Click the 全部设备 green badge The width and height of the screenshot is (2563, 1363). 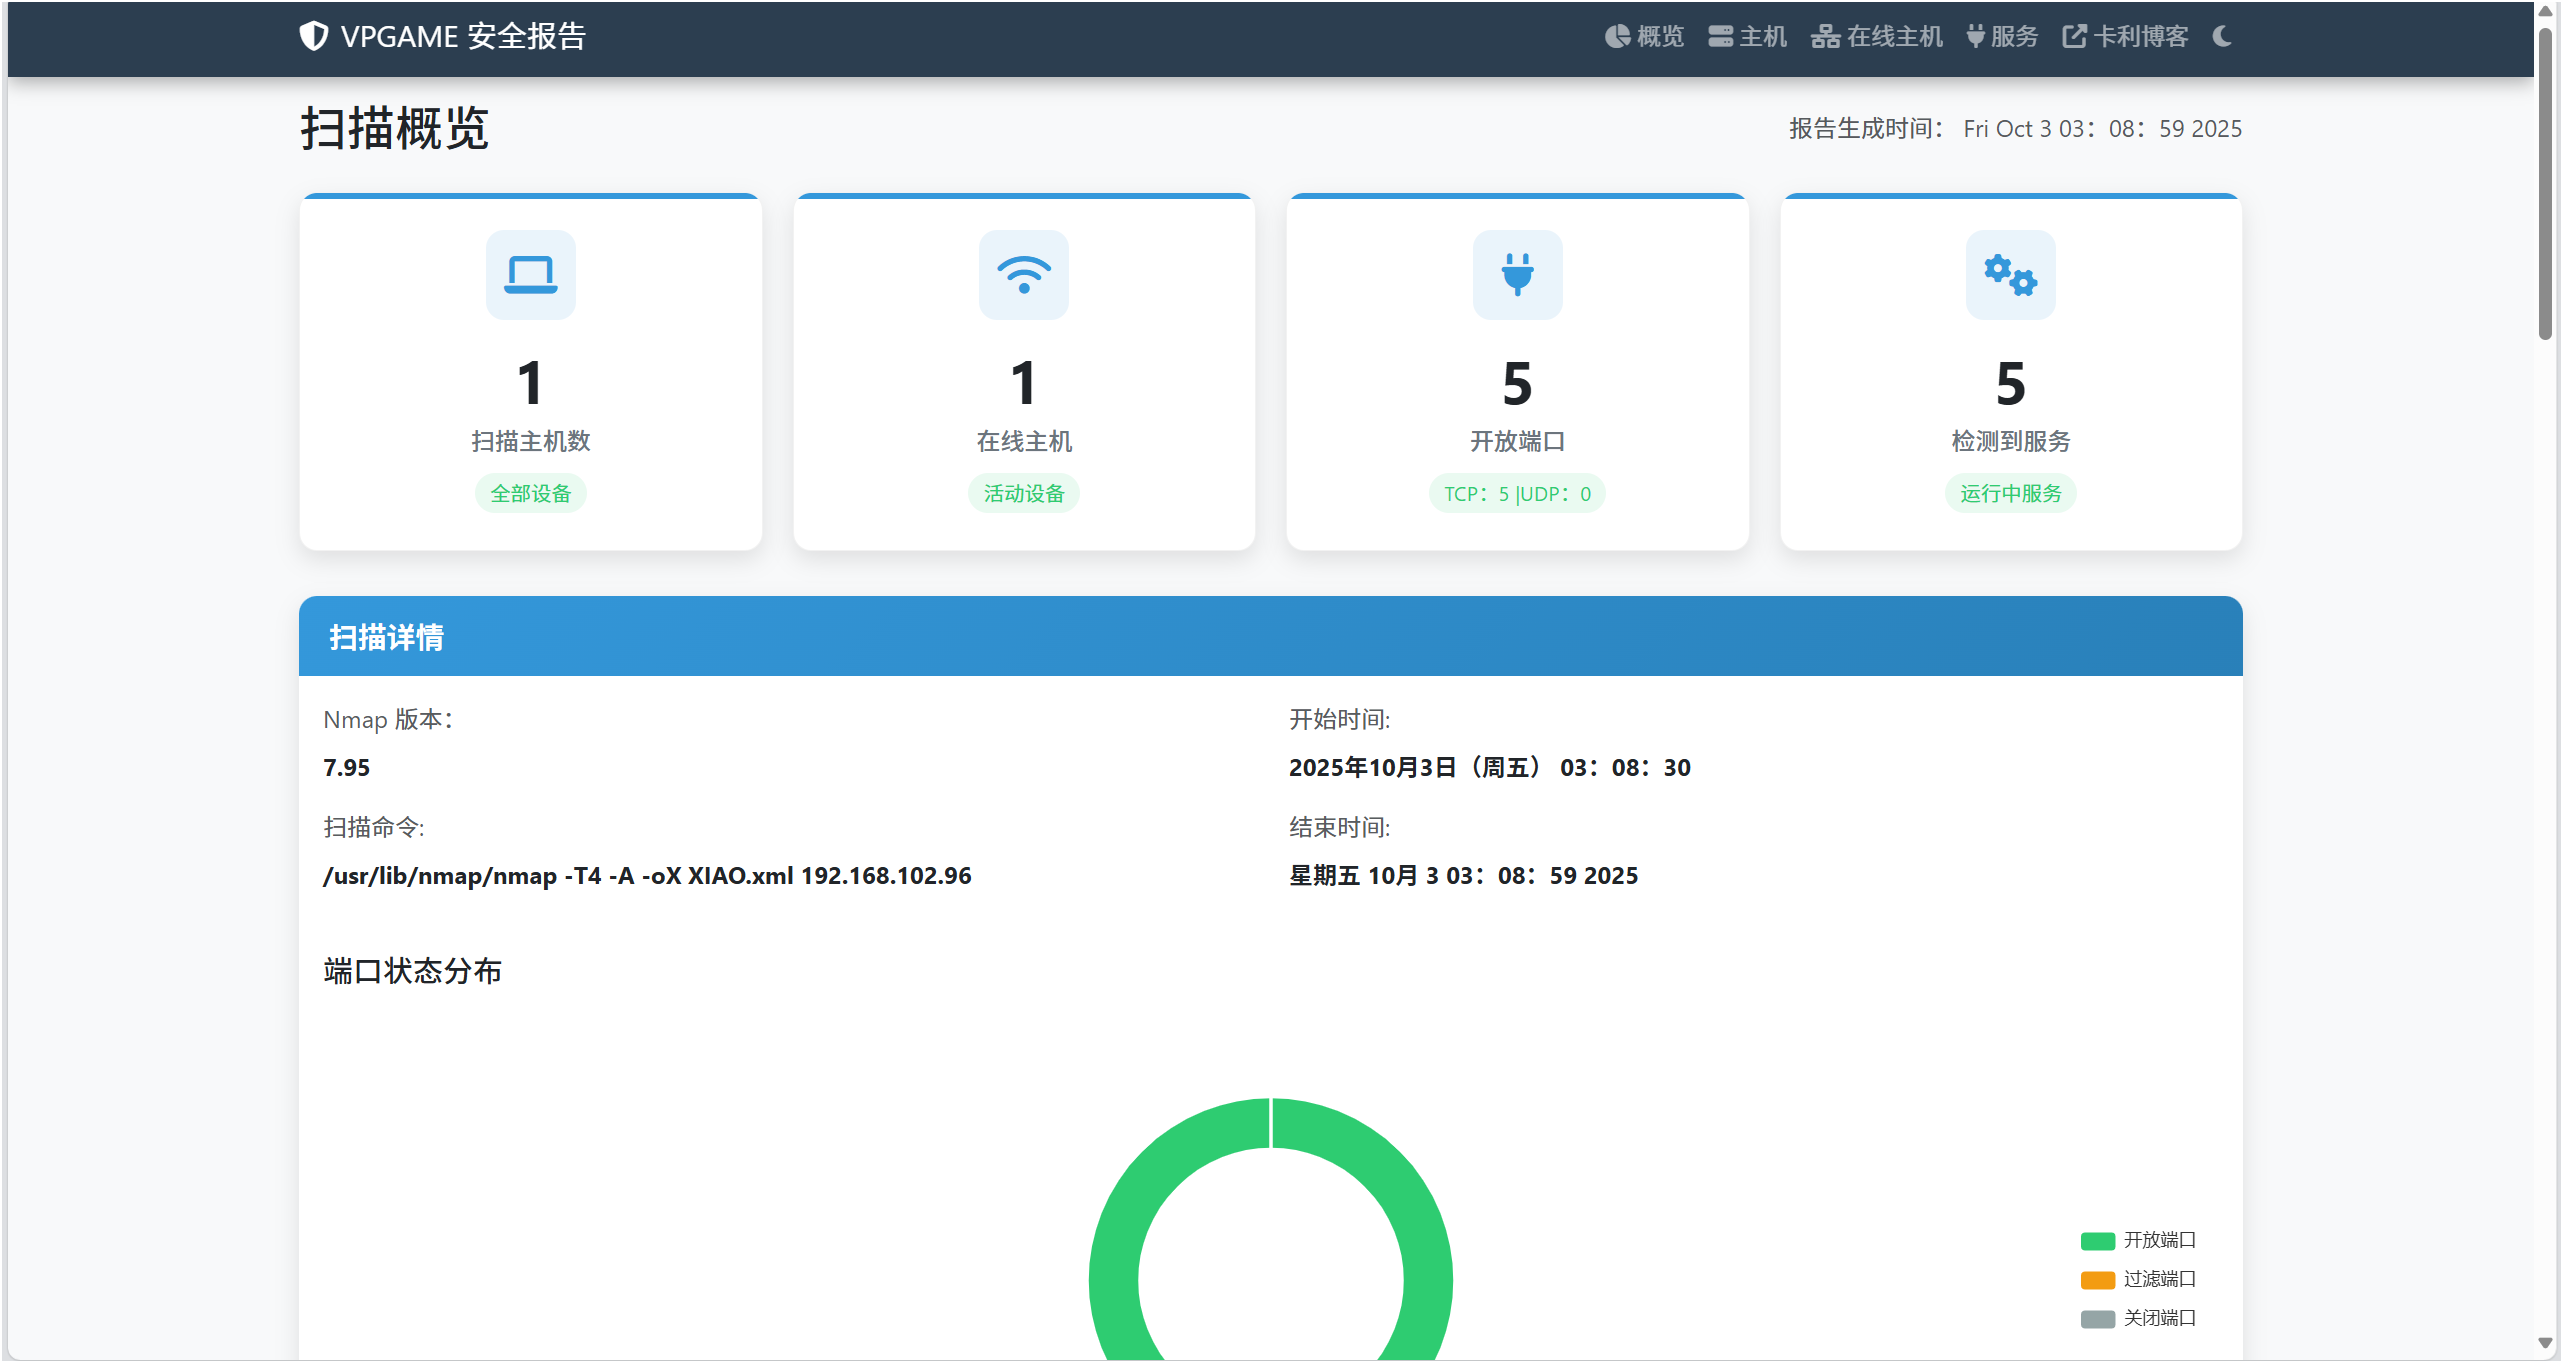pos(530,493)
